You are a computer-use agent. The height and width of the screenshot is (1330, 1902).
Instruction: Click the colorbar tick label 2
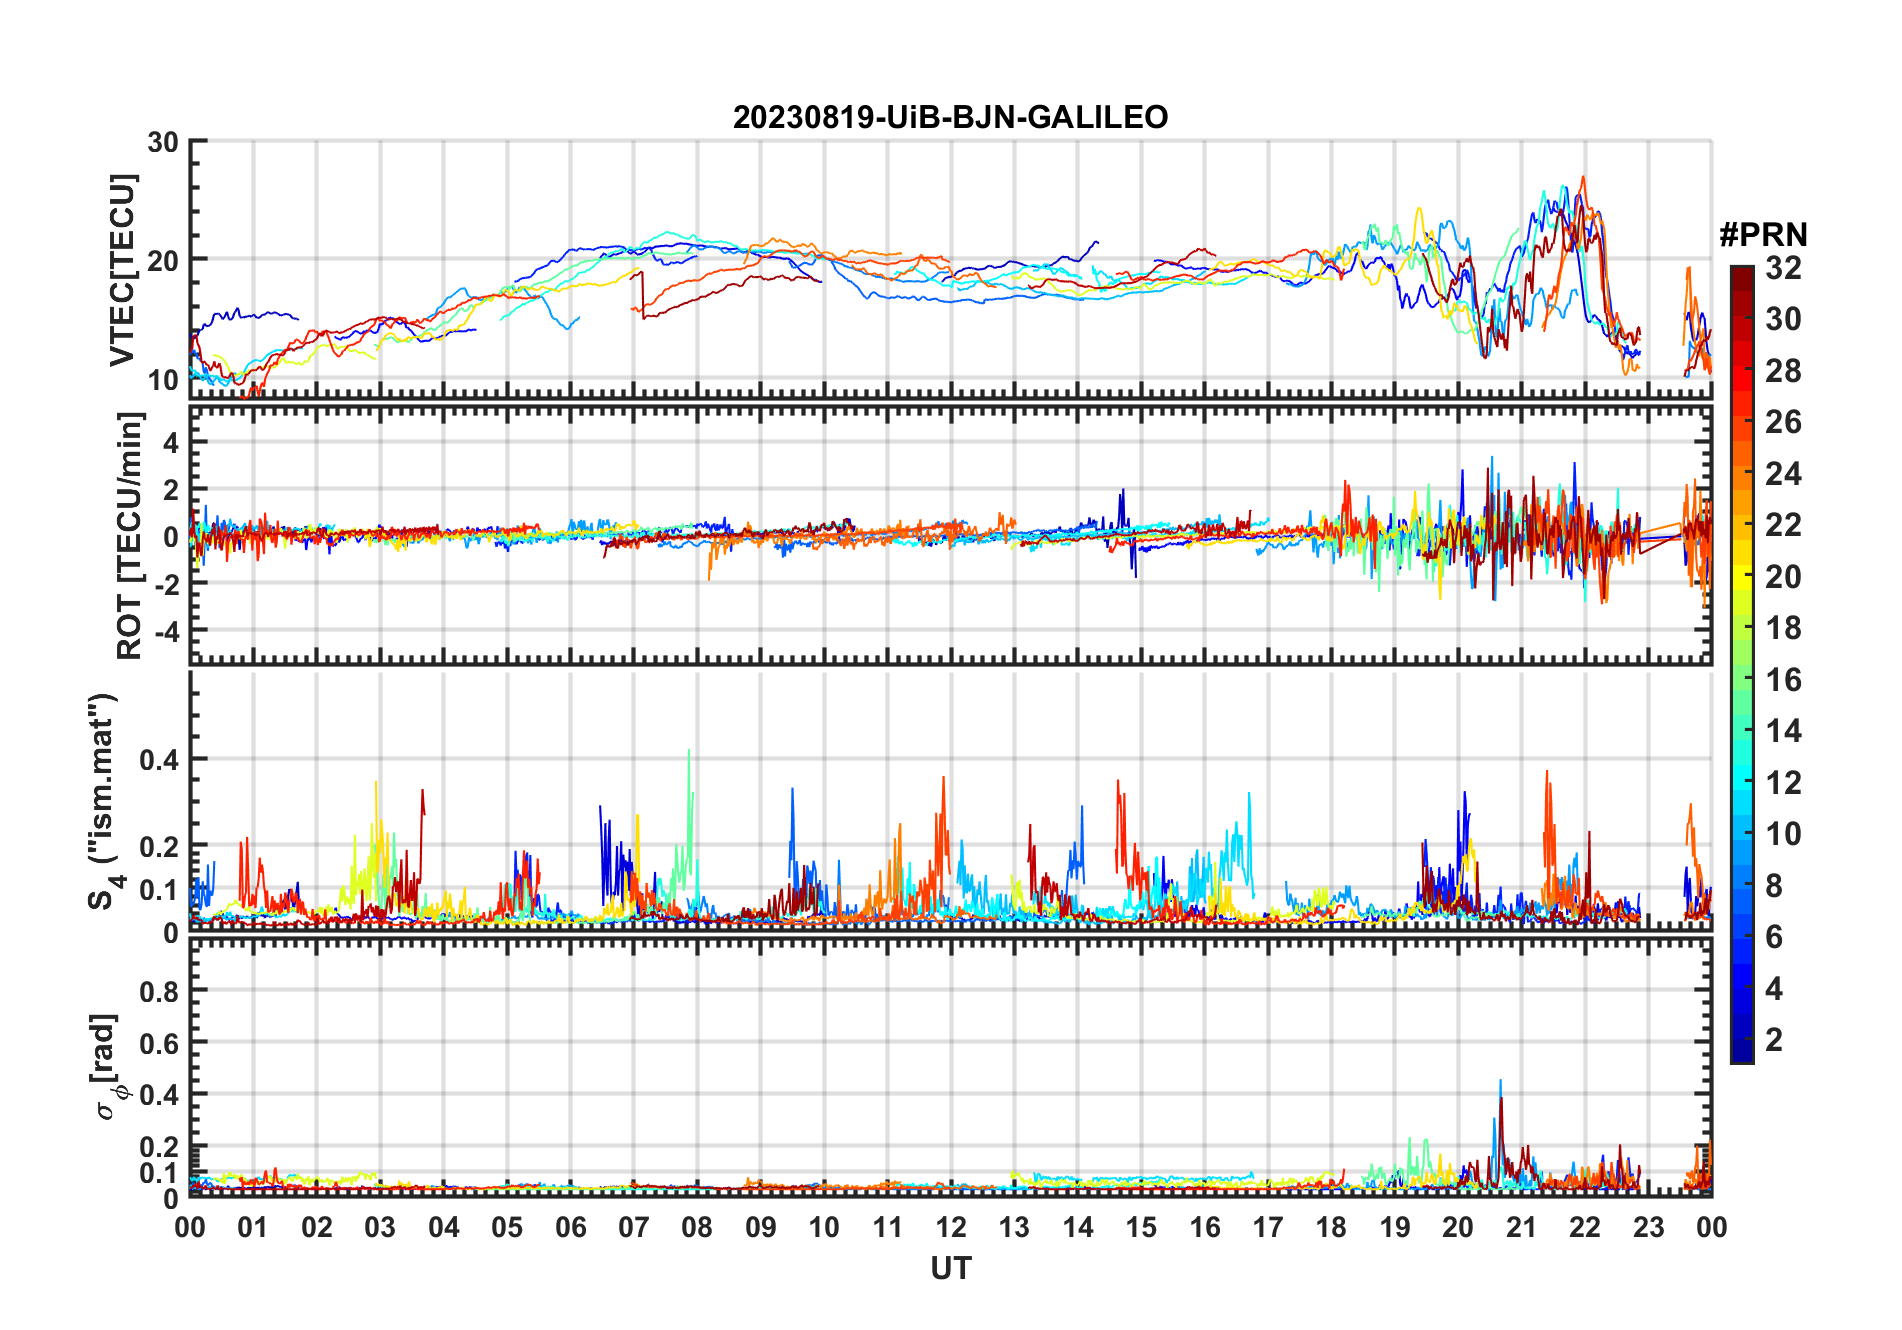[1774, 1040]
